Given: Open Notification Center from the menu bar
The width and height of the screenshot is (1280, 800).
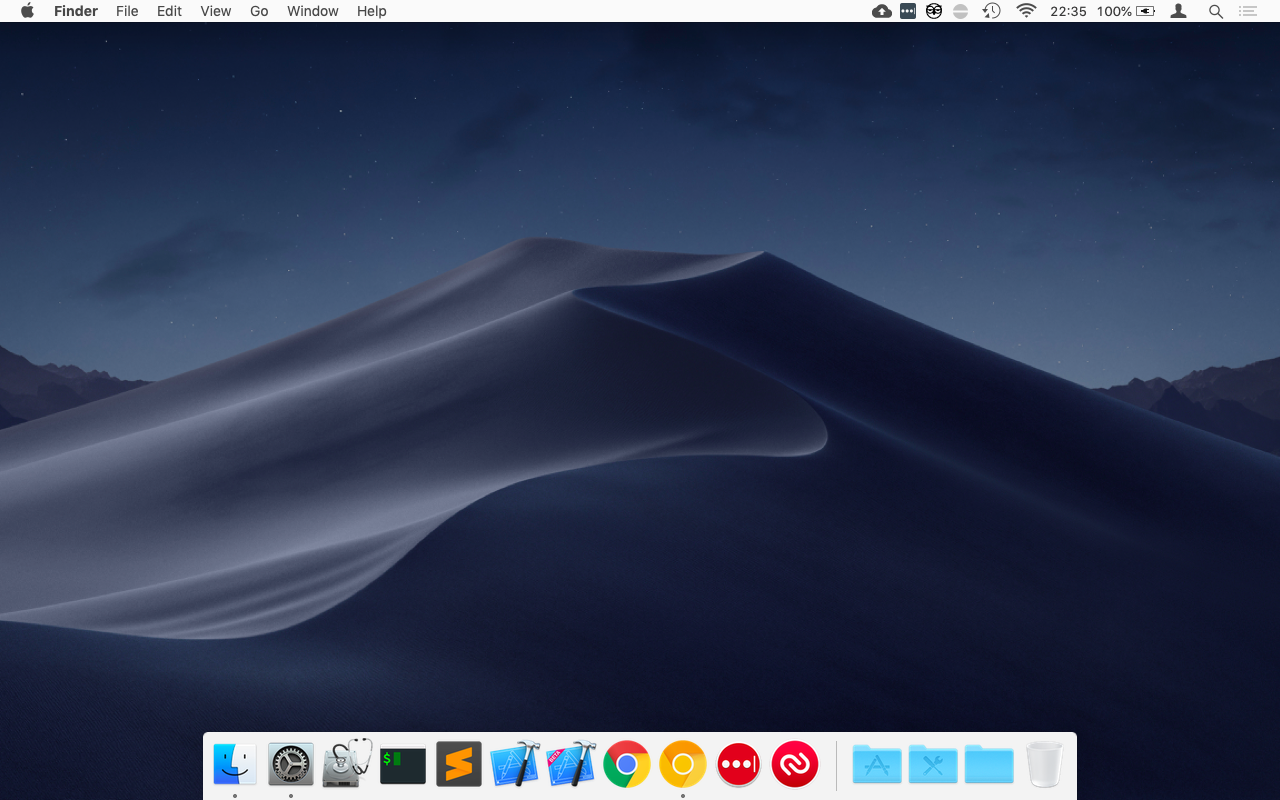Looking at the screenshot, I should (1247, 11).
